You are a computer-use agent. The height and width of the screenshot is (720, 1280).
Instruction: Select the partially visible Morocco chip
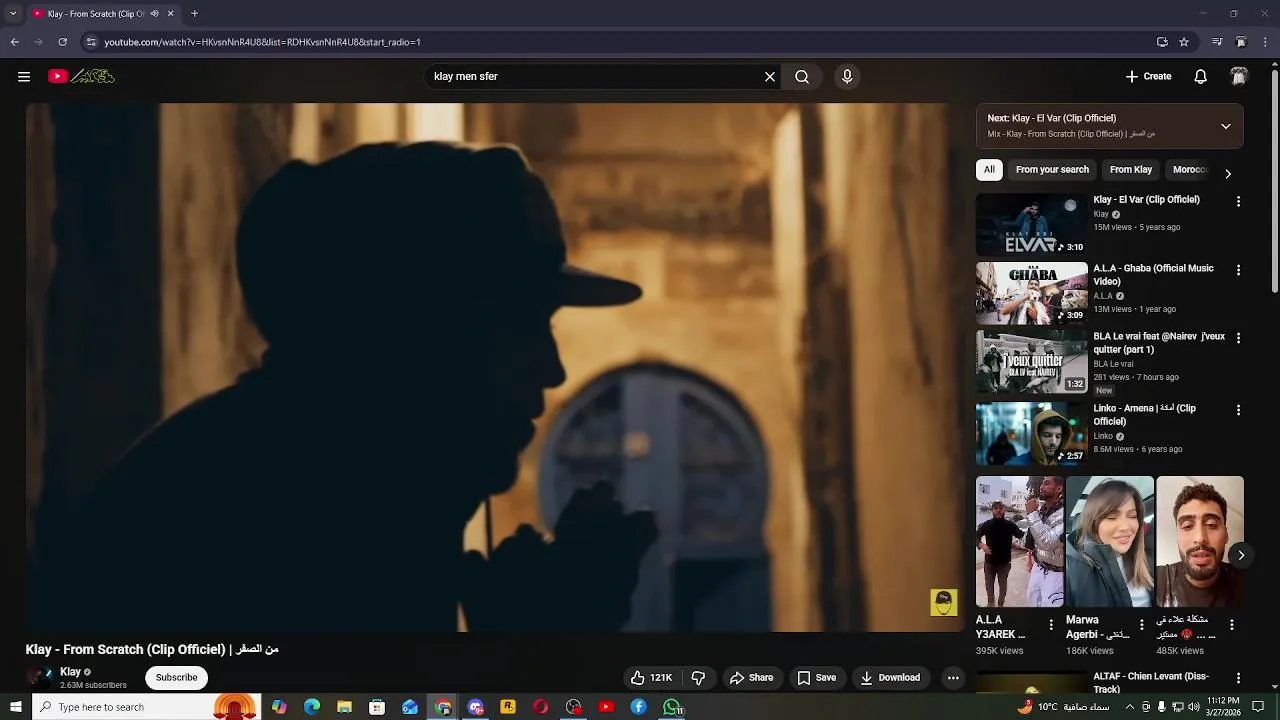[x=1189, y=170]
